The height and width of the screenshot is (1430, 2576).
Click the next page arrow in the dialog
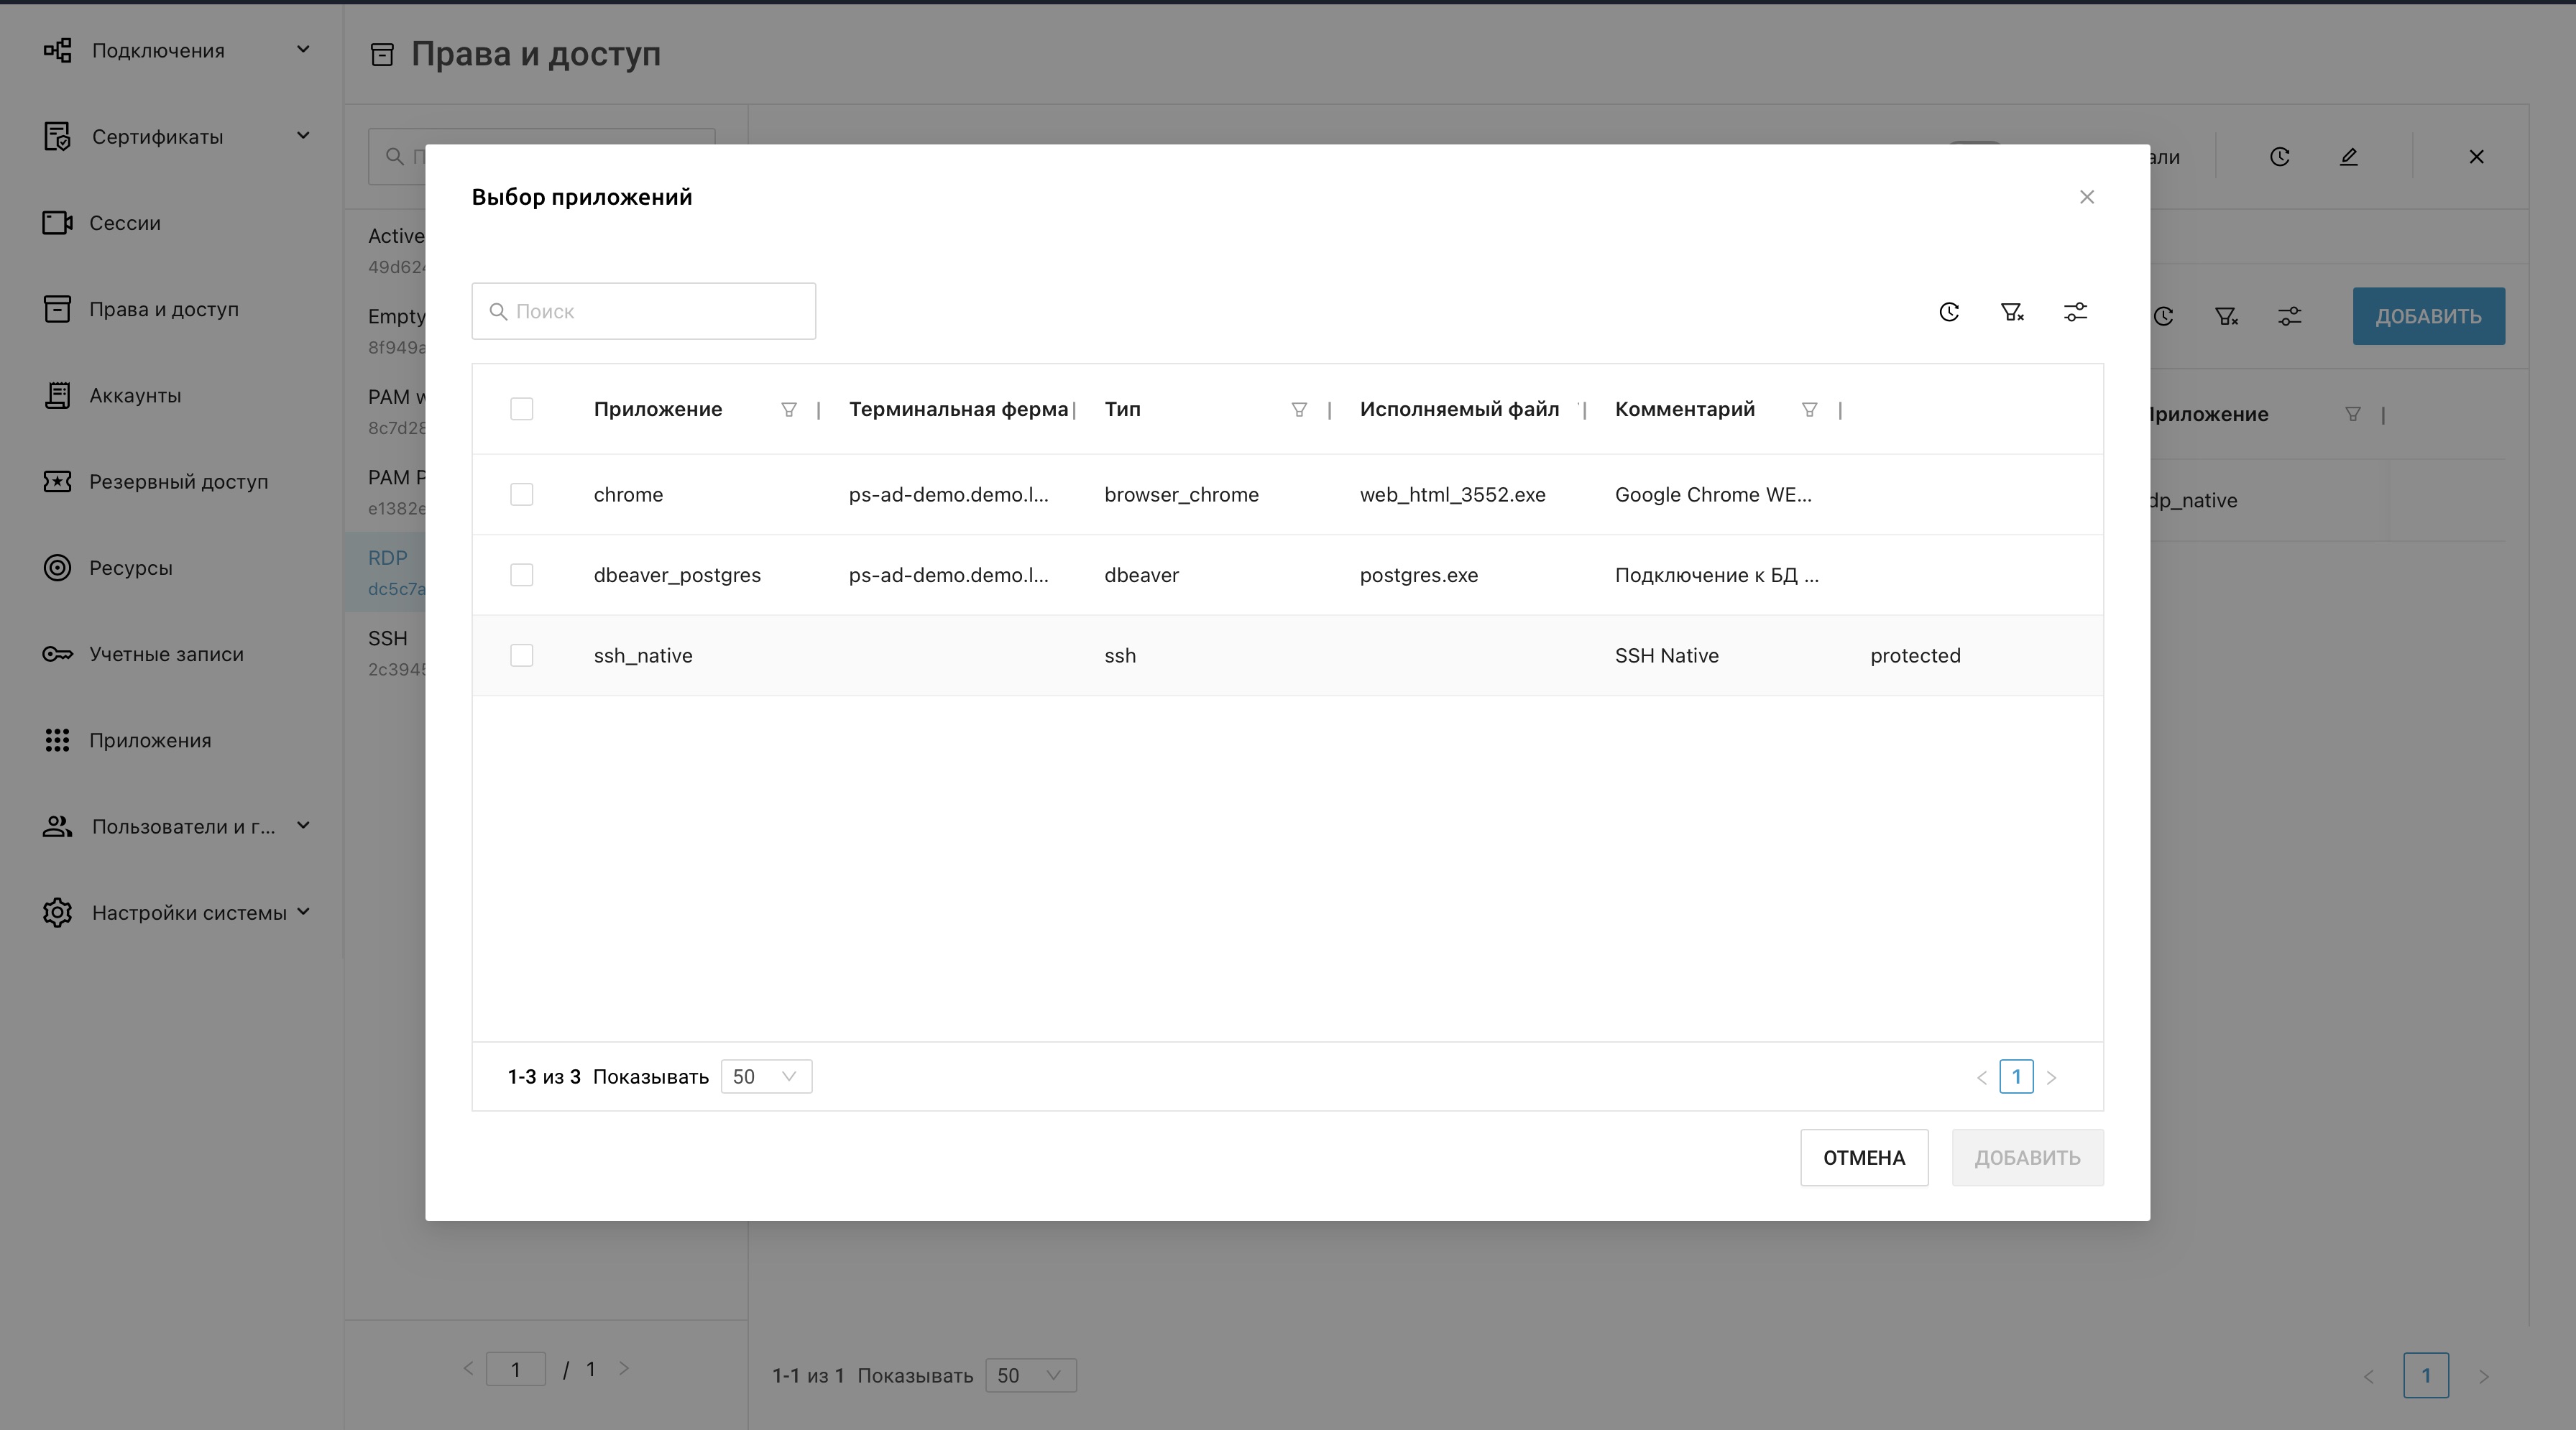[x=2051, y=1077]
